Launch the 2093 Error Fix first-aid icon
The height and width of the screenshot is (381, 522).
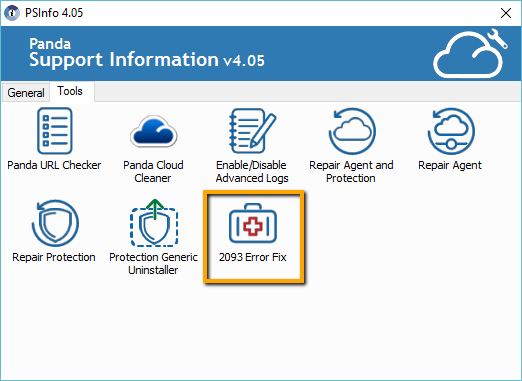pos(253,223)
